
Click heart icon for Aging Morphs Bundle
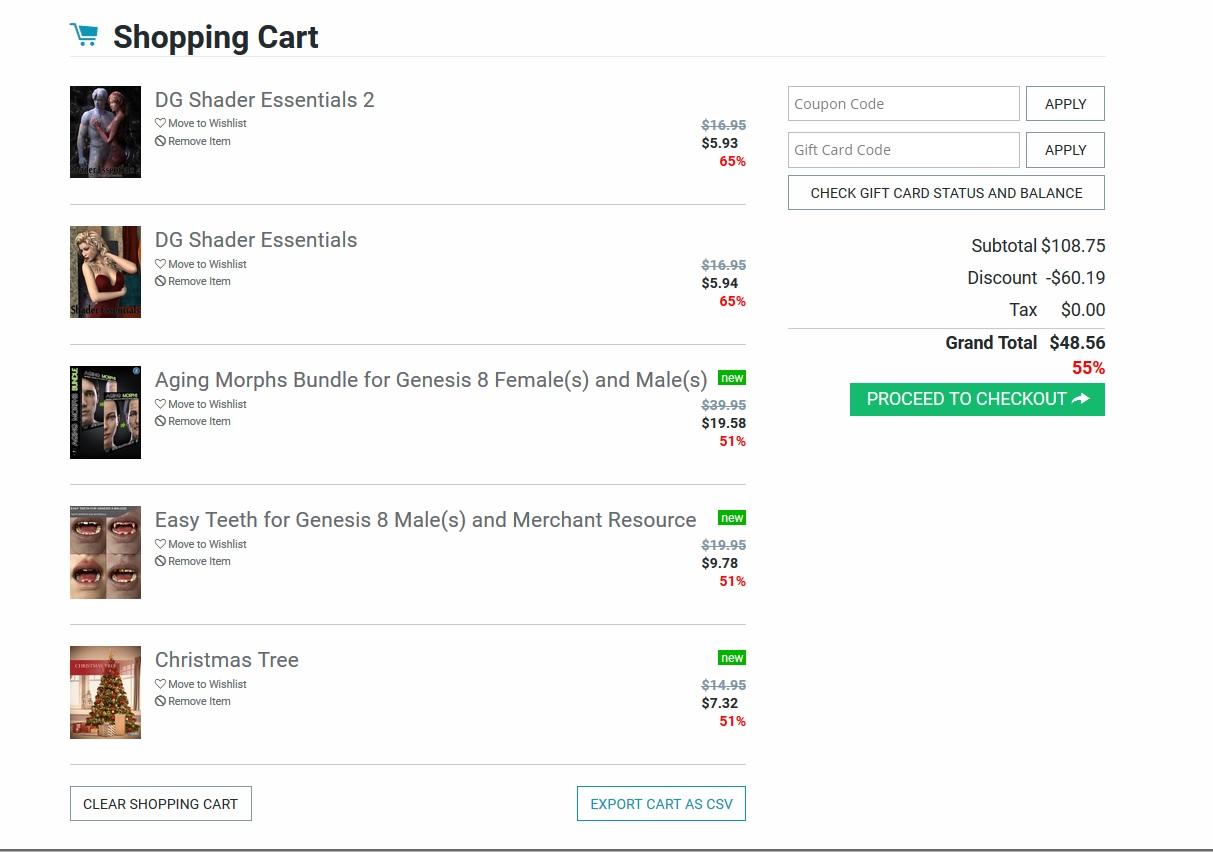[160, 404]
